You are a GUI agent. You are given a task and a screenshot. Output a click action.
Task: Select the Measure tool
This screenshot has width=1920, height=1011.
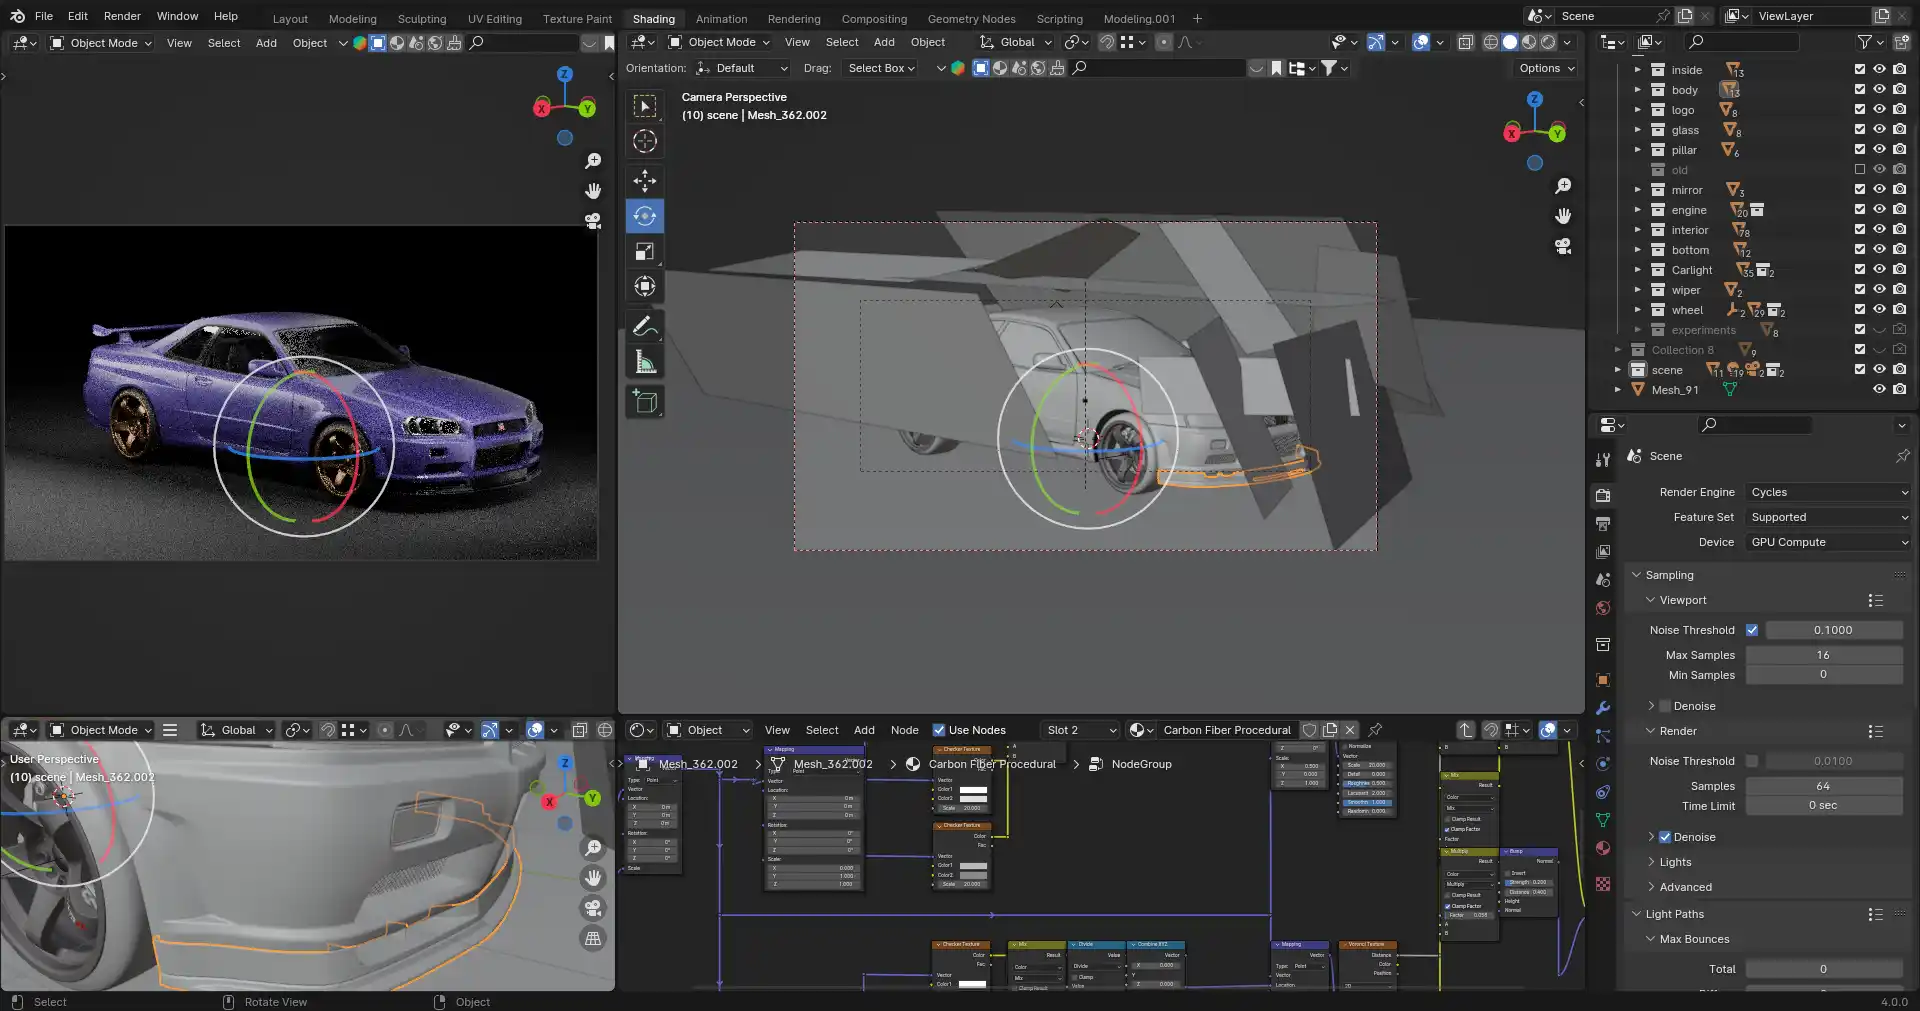point(645,363)
